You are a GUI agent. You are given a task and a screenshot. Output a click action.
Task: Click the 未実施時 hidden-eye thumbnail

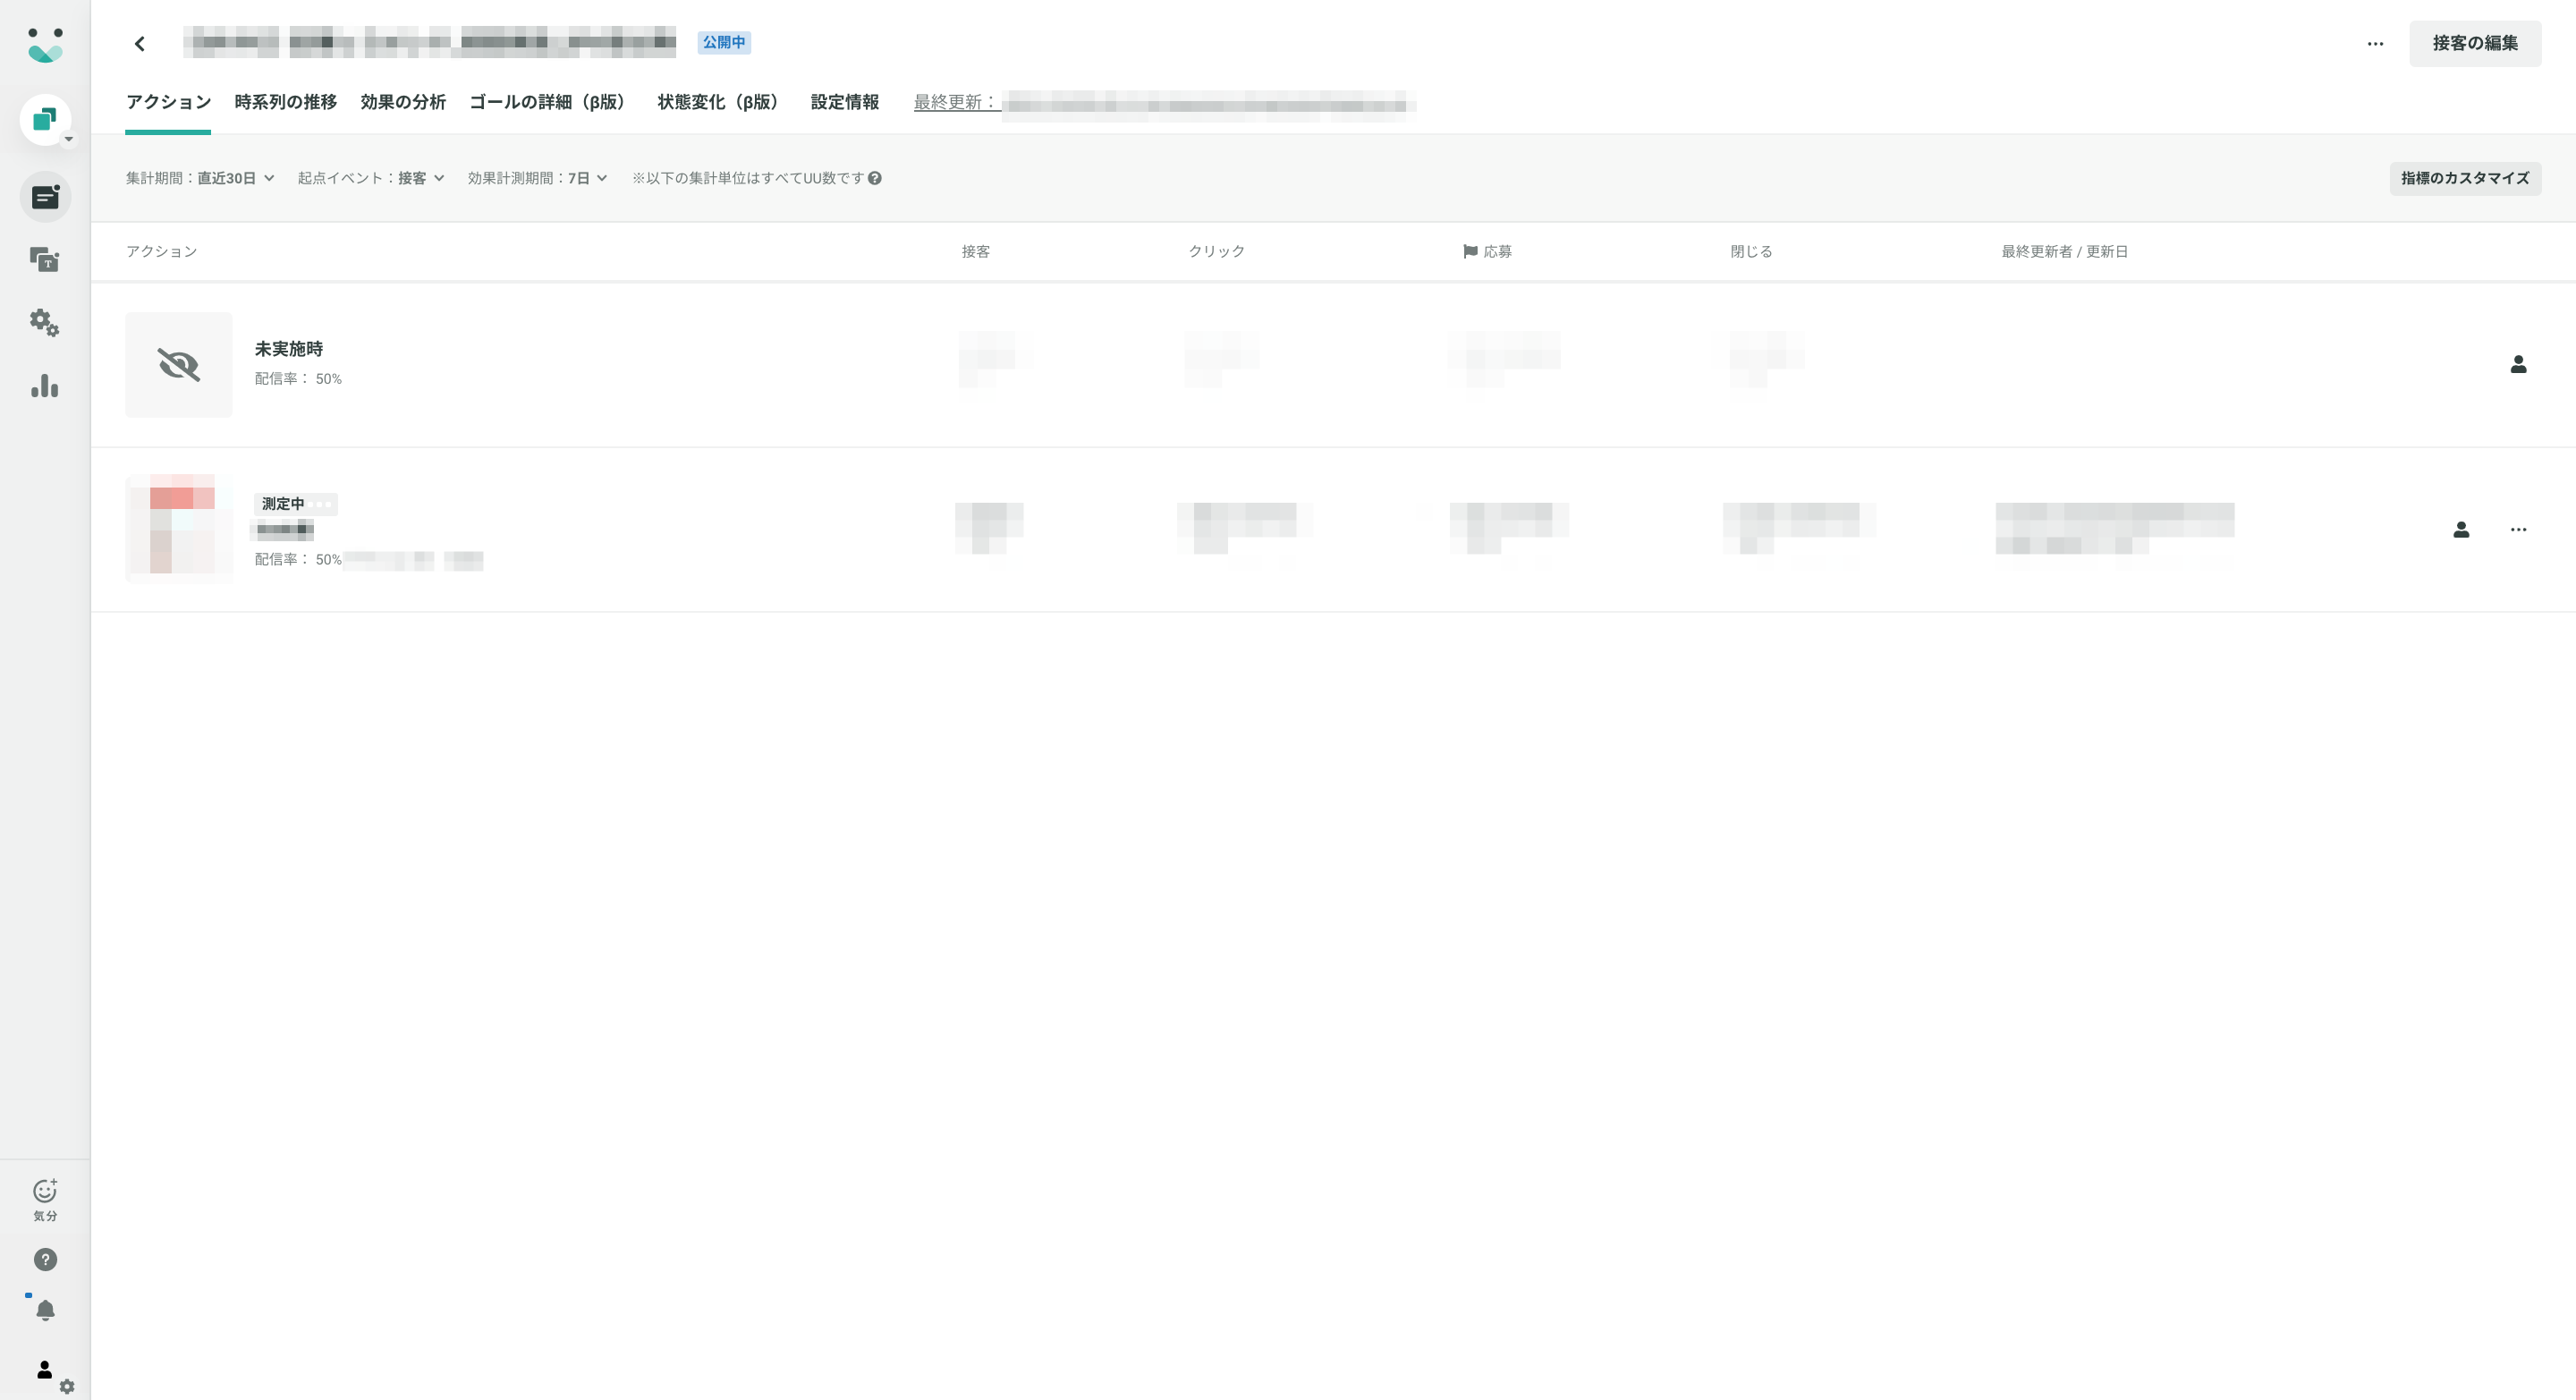(179, 364)
